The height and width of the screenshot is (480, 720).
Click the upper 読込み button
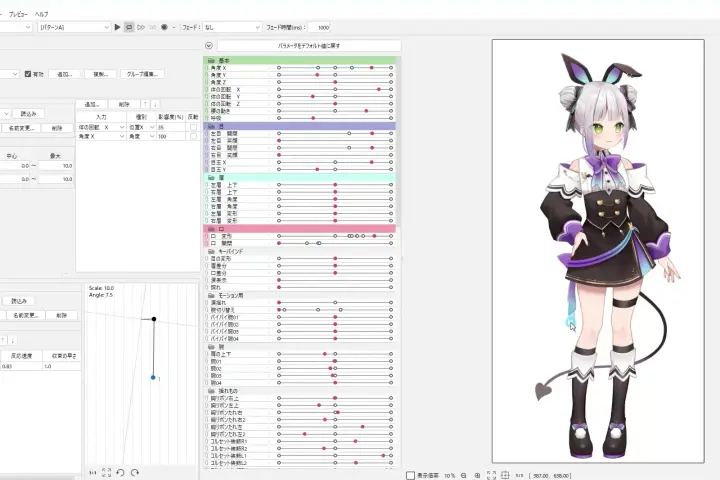(x=28, y=113)
